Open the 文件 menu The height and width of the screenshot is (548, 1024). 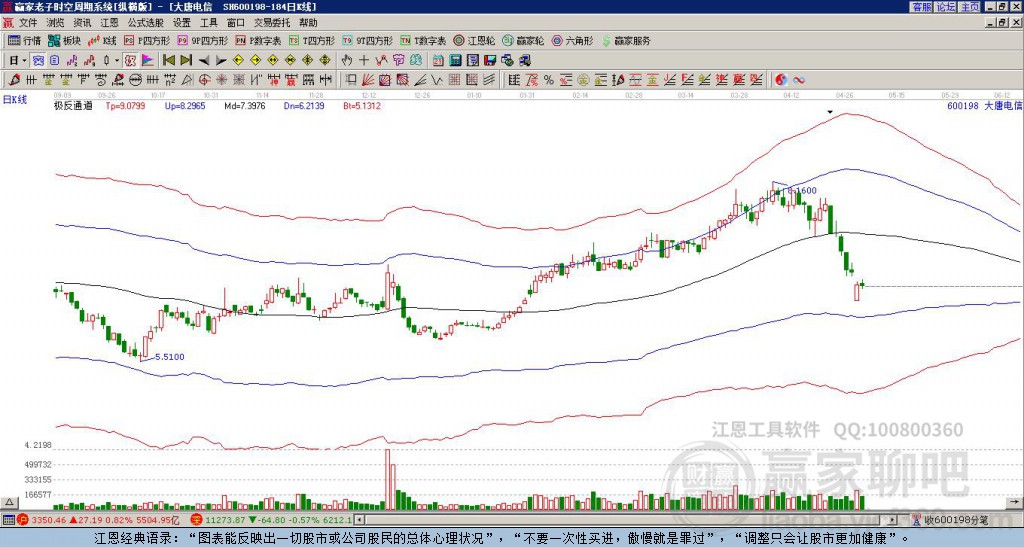point(28,23)
